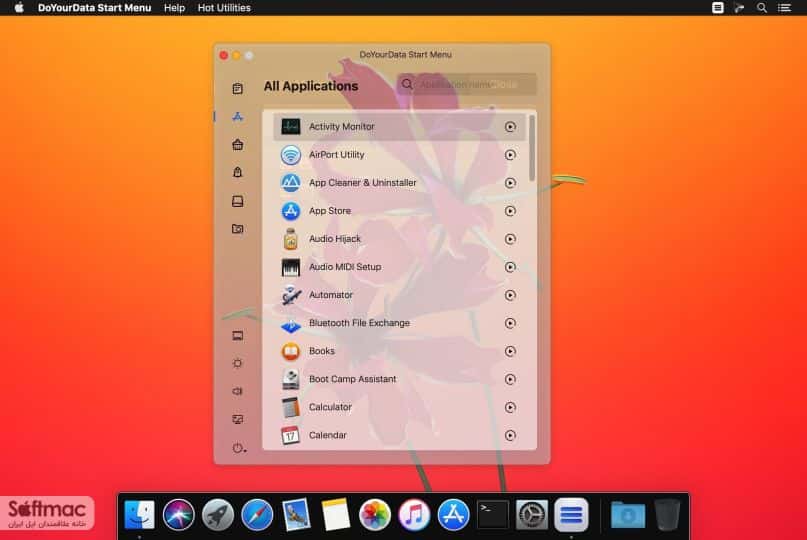Screen dimensions: 807x540
Task: Open Terminal from the Dock
Action: coord(493,514)
